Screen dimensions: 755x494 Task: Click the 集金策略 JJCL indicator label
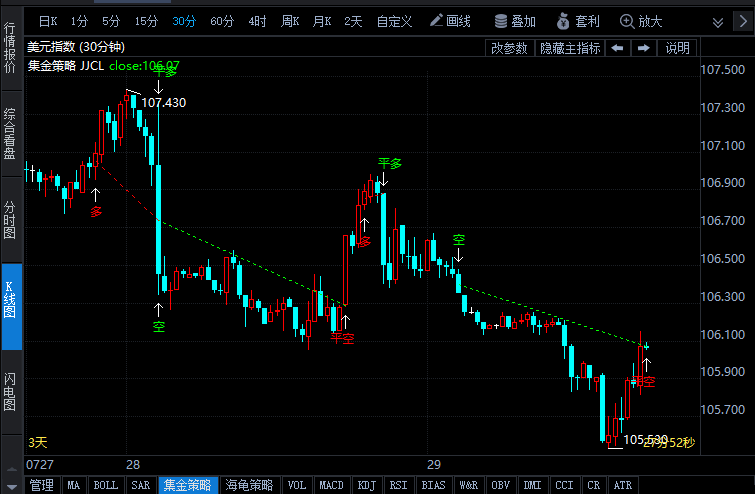pyautogui.click(x=66, y=66)
